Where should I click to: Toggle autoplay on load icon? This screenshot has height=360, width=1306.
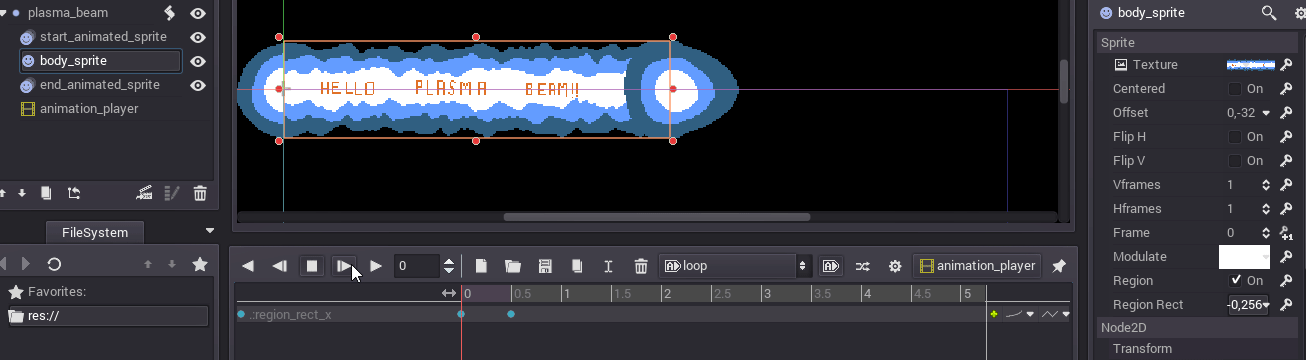[830, 266]
